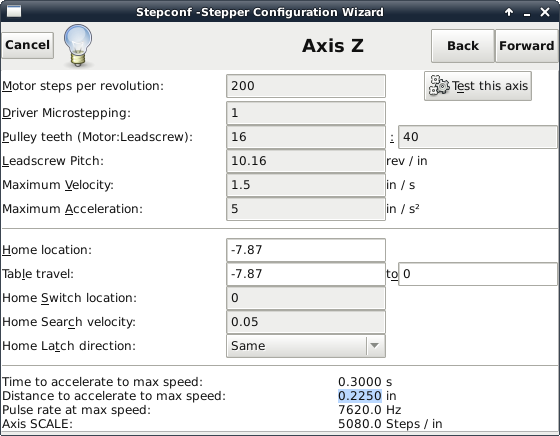
Task: Go Back to the previous wizard page
Action: [463, 46]
